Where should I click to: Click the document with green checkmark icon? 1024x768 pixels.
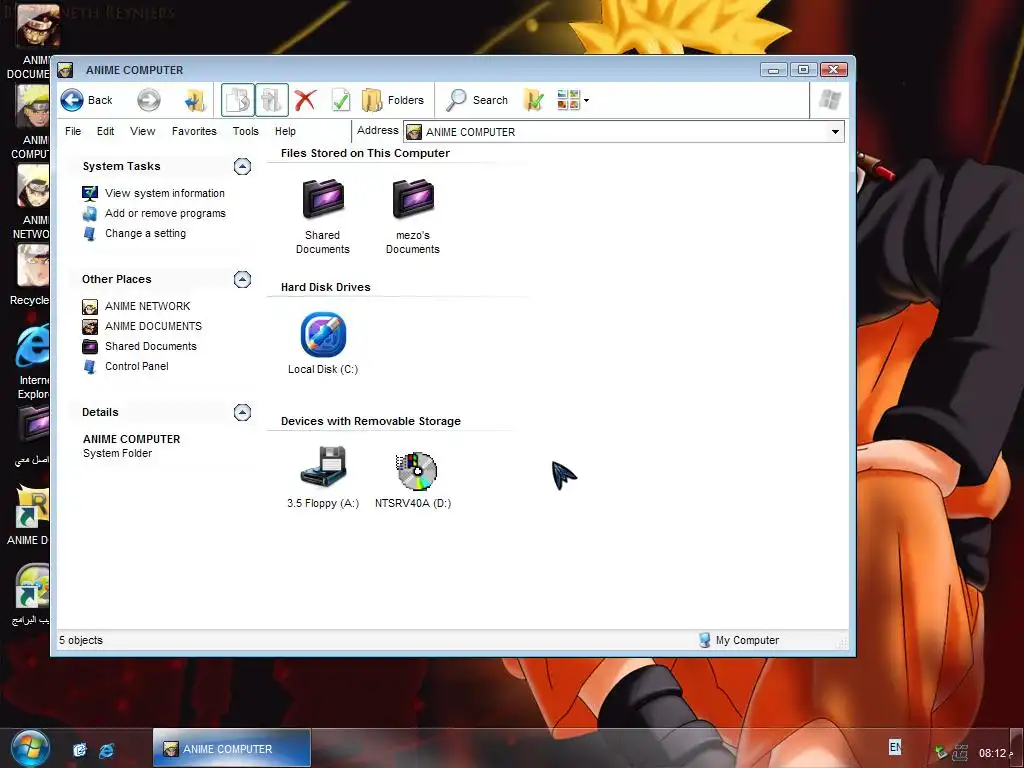[340, 100]
